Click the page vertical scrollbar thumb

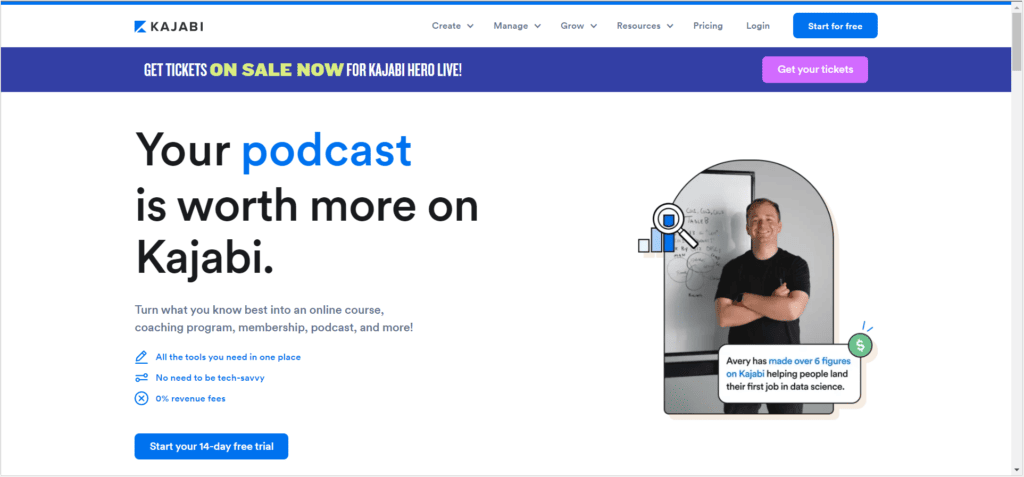tap(1017, 41)
